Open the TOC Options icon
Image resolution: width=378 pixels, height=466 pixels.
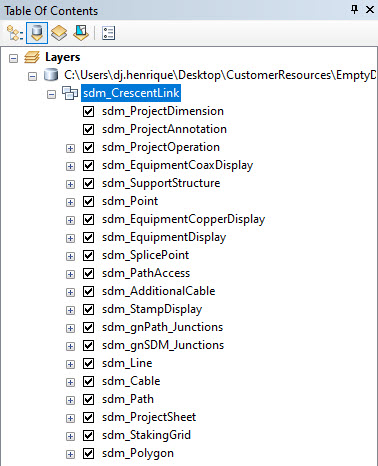109,33
